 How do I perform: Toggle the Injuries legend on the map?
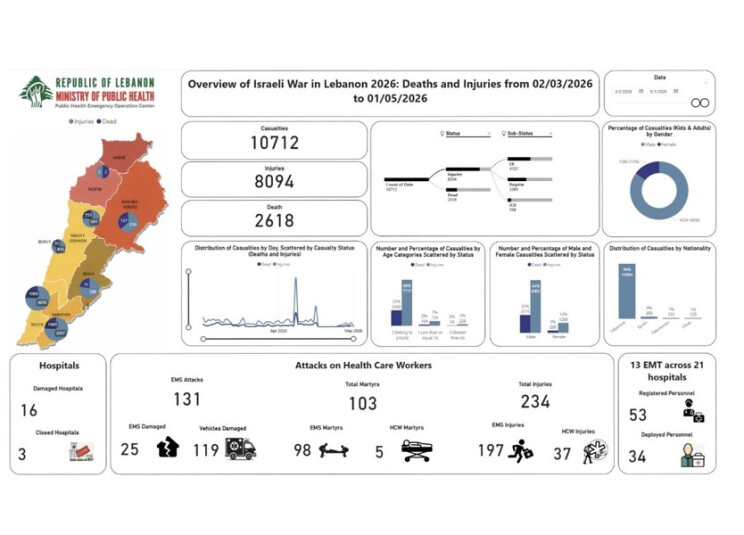click(82, 121)
